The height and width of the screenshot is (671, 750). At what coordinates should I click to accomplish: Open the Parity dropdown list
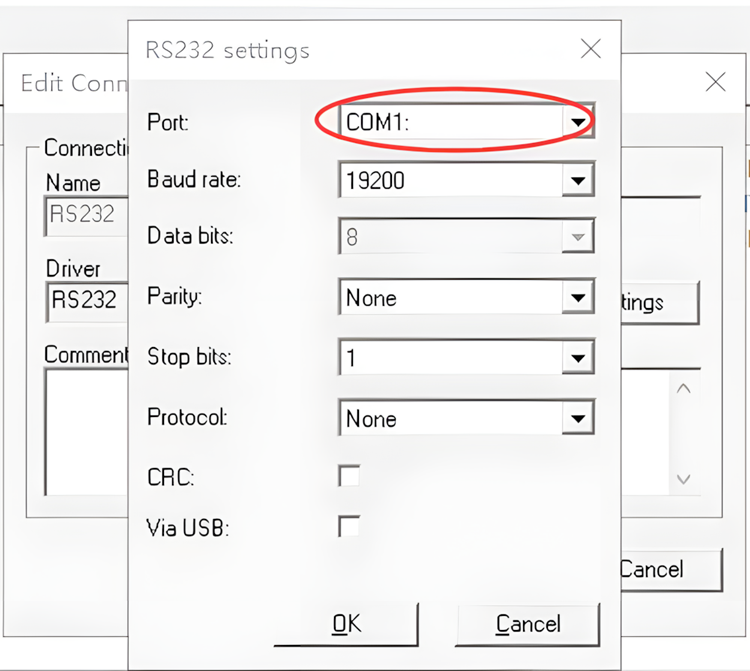(x=577, y=298)
